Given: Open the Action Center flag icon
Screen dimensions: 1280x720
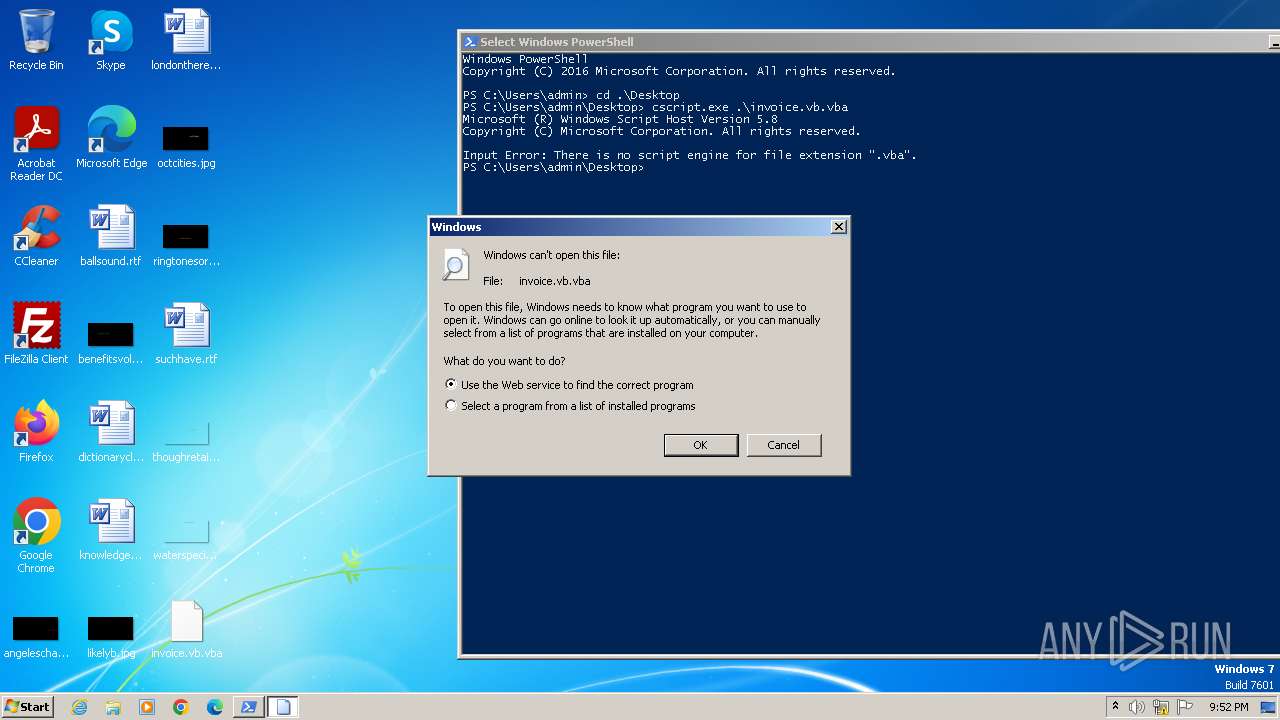Looking at the screenshot, I should pyautogui.click(x=1185, y=707).
